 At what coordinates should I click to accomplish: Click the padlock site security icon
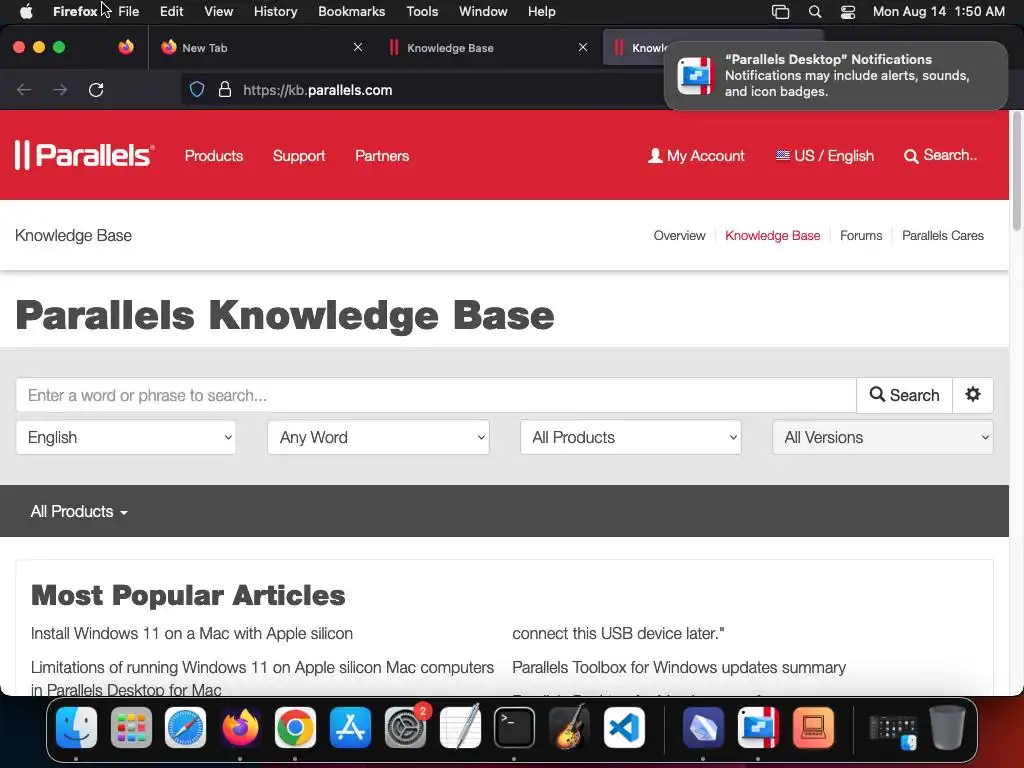coord(225,89)
